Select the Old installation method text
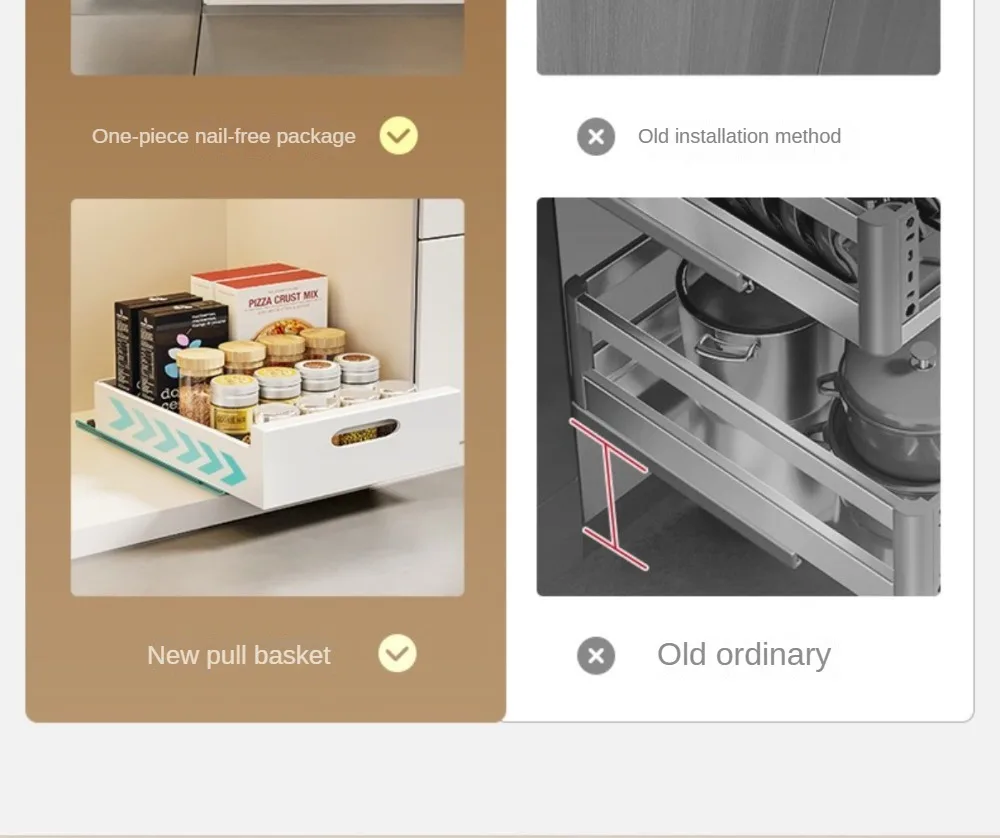This screenshot has width=1000, height=838. (x=739, y=136)
